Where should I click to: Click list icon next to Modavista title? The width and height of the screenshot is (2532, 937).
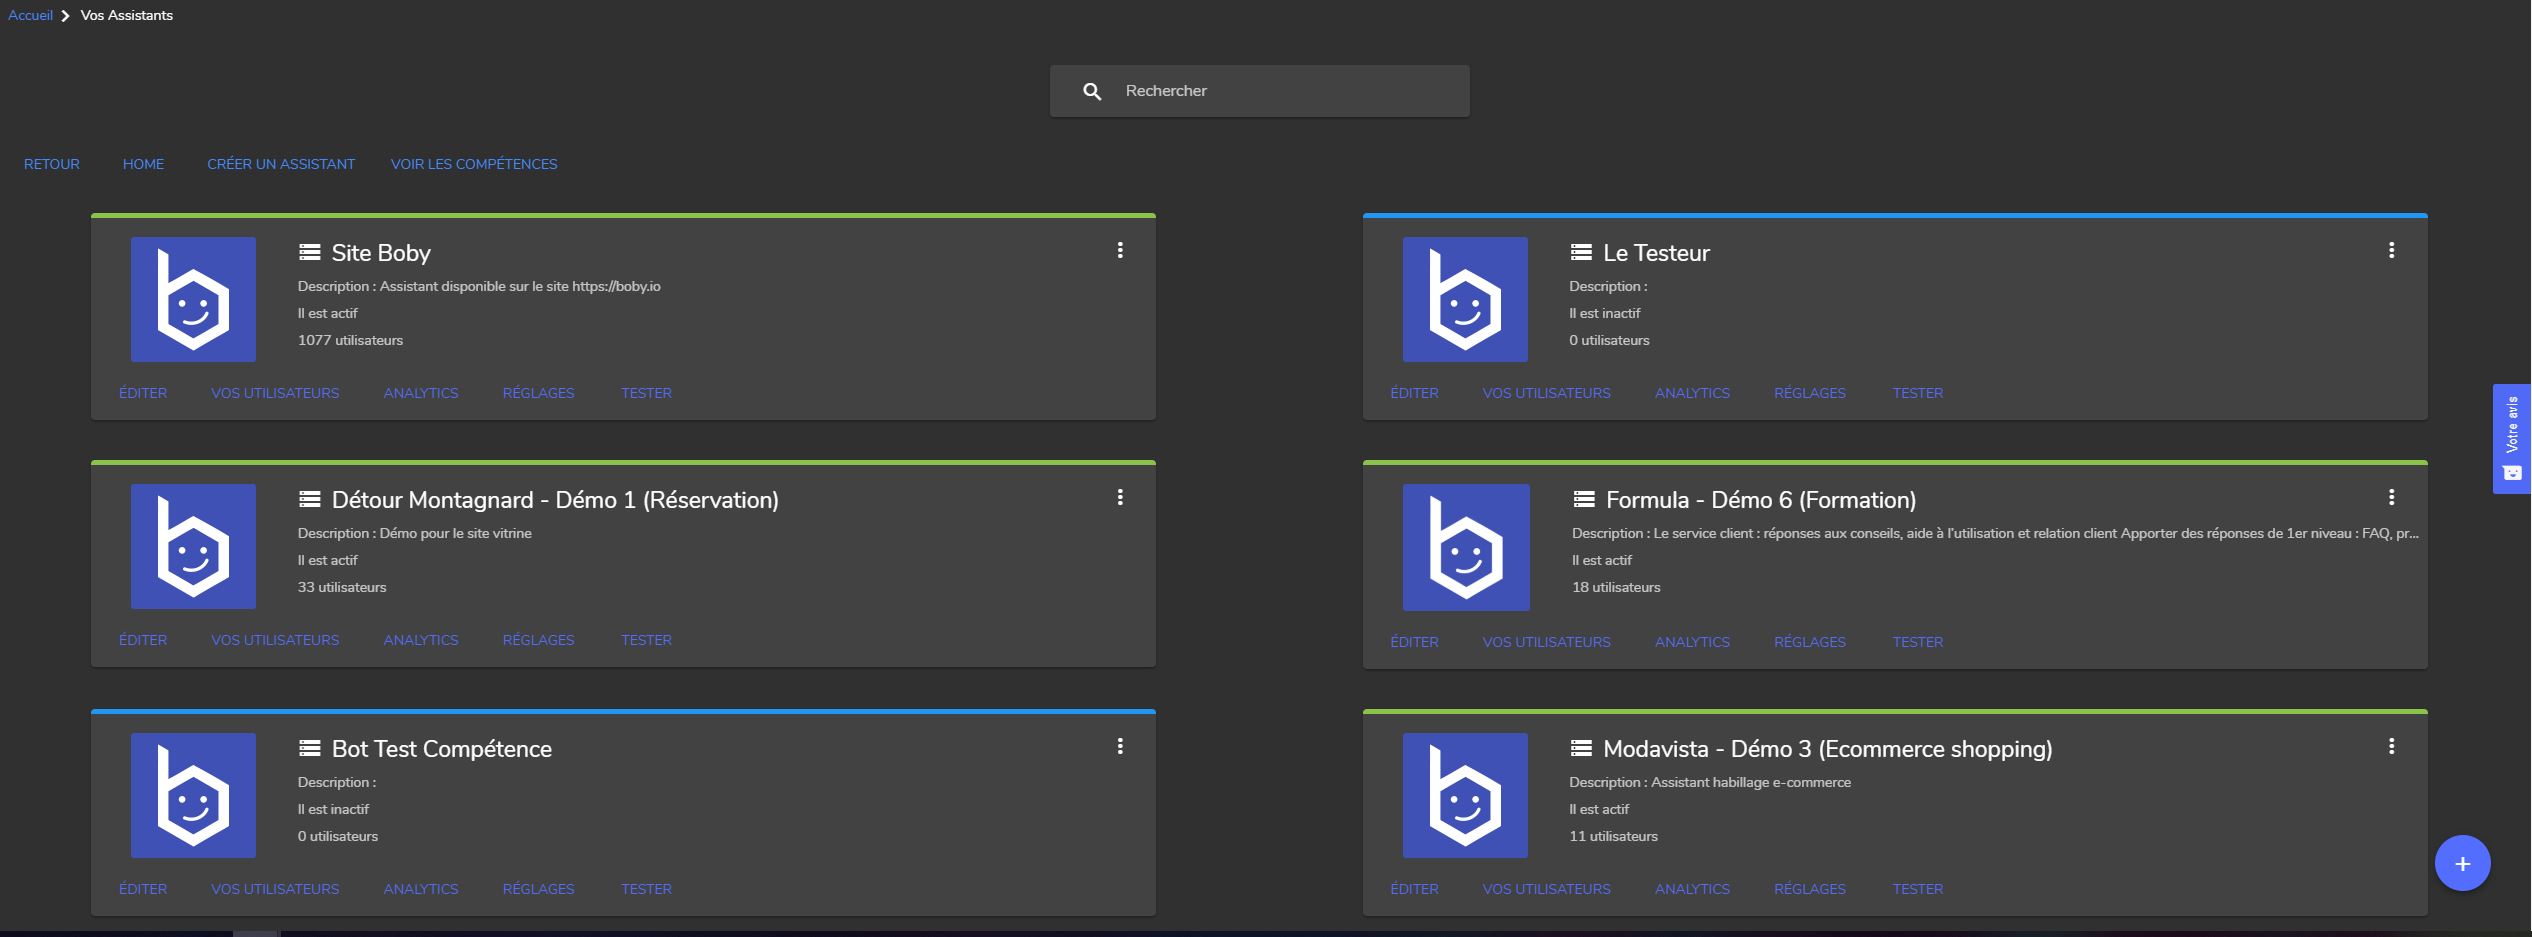point(1581,749)
